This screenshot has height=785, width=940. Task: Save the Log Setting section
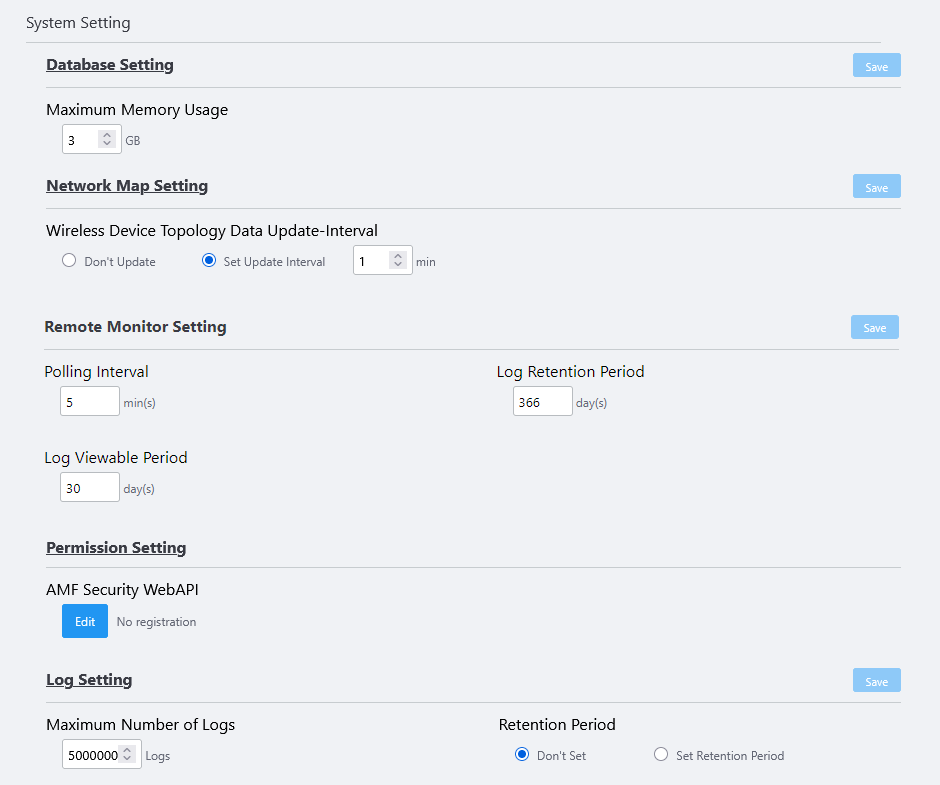tap(876, 681)
